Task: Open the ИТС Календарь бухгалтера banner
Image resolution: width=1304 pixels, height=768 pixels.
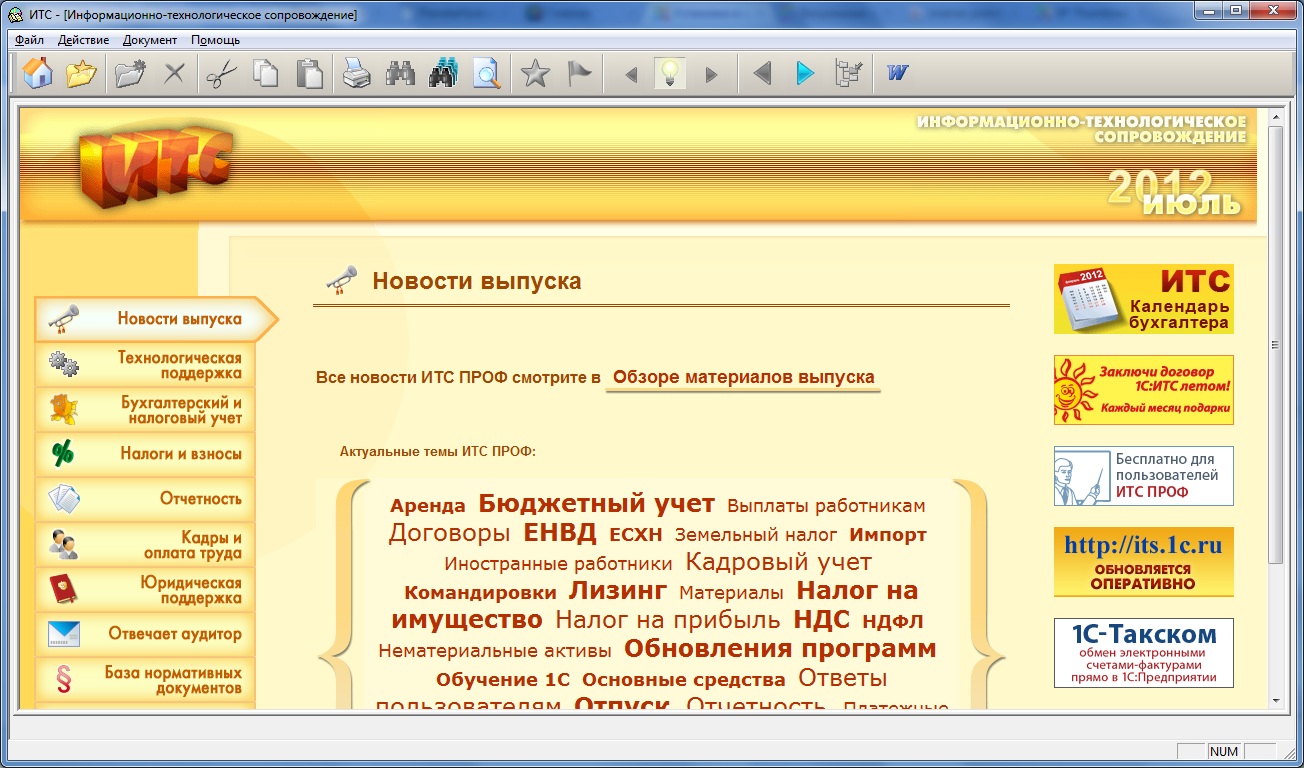Action: [x=1144, y=299]
